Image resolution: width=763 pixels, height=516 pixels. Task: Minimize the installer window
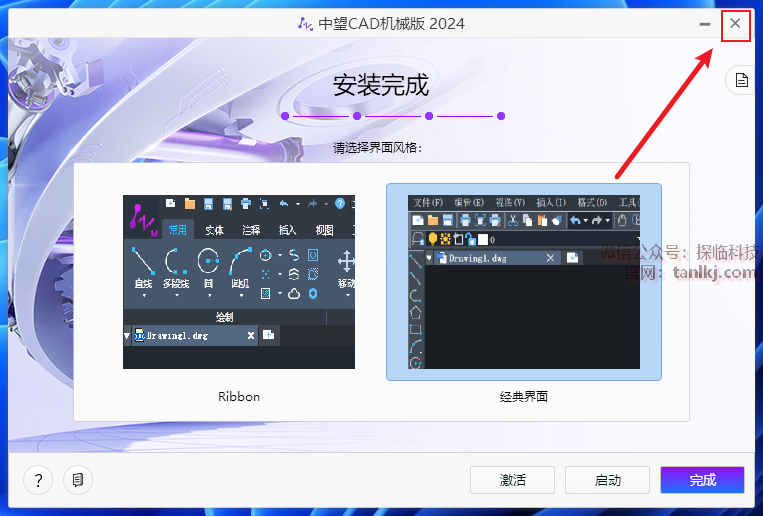pos(705,23)
